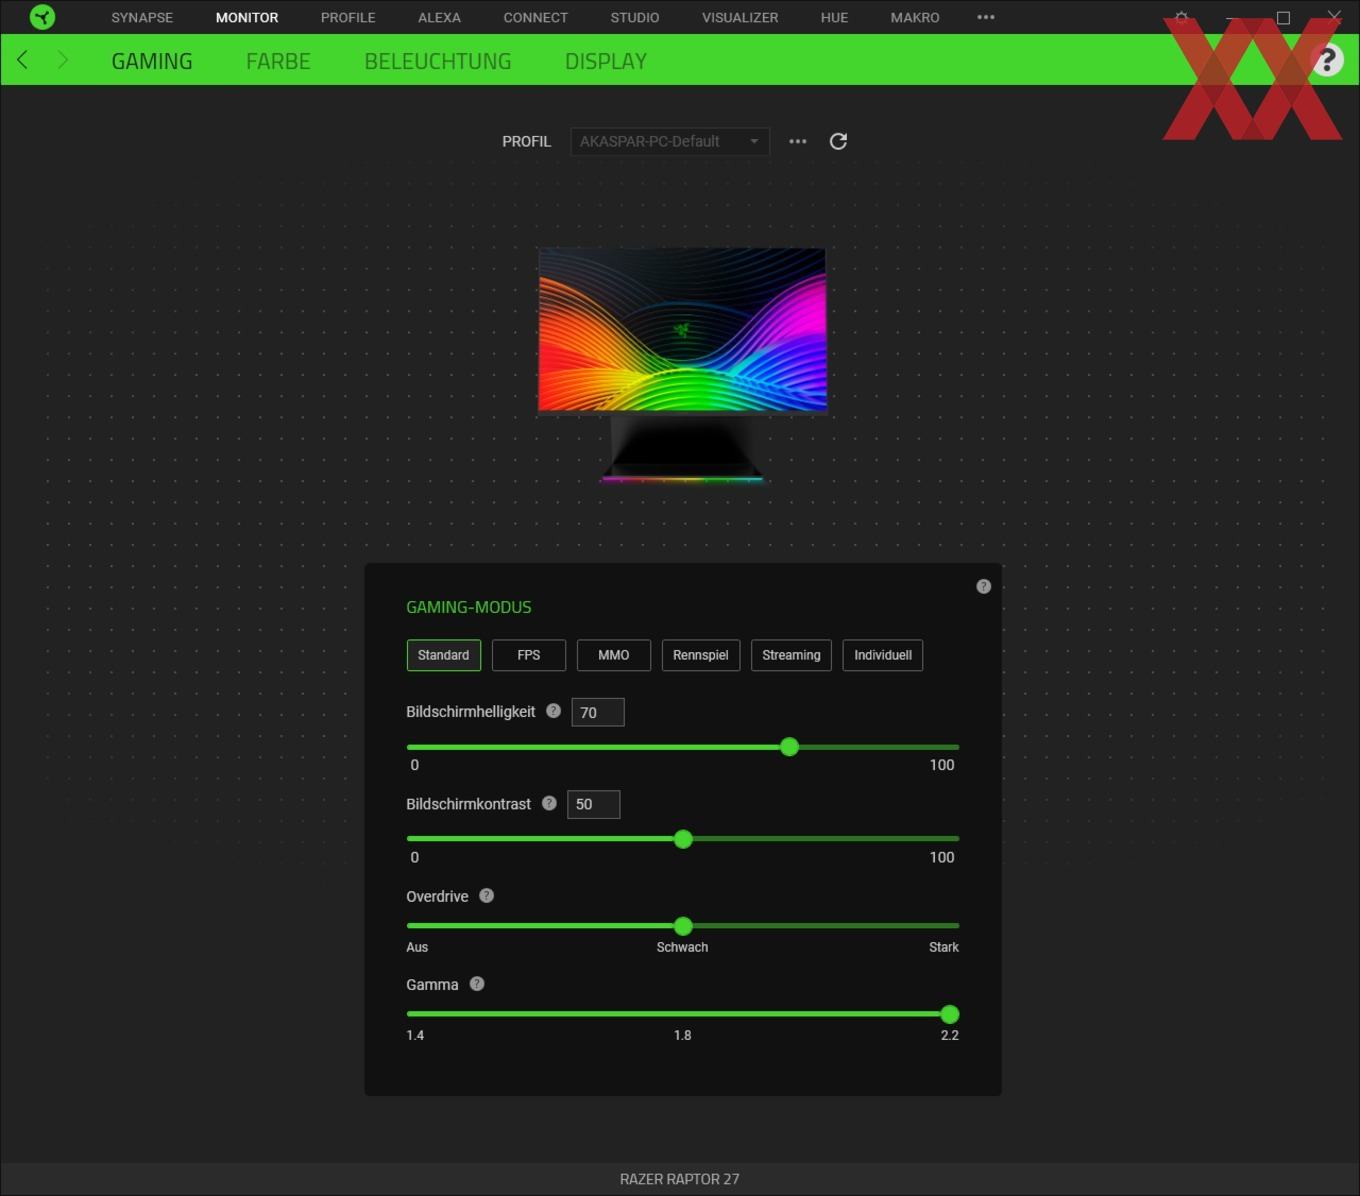The width and height of the screenshot is (1360, 1196).
Task: Select the MMO gaming mode
Action: 614,655
